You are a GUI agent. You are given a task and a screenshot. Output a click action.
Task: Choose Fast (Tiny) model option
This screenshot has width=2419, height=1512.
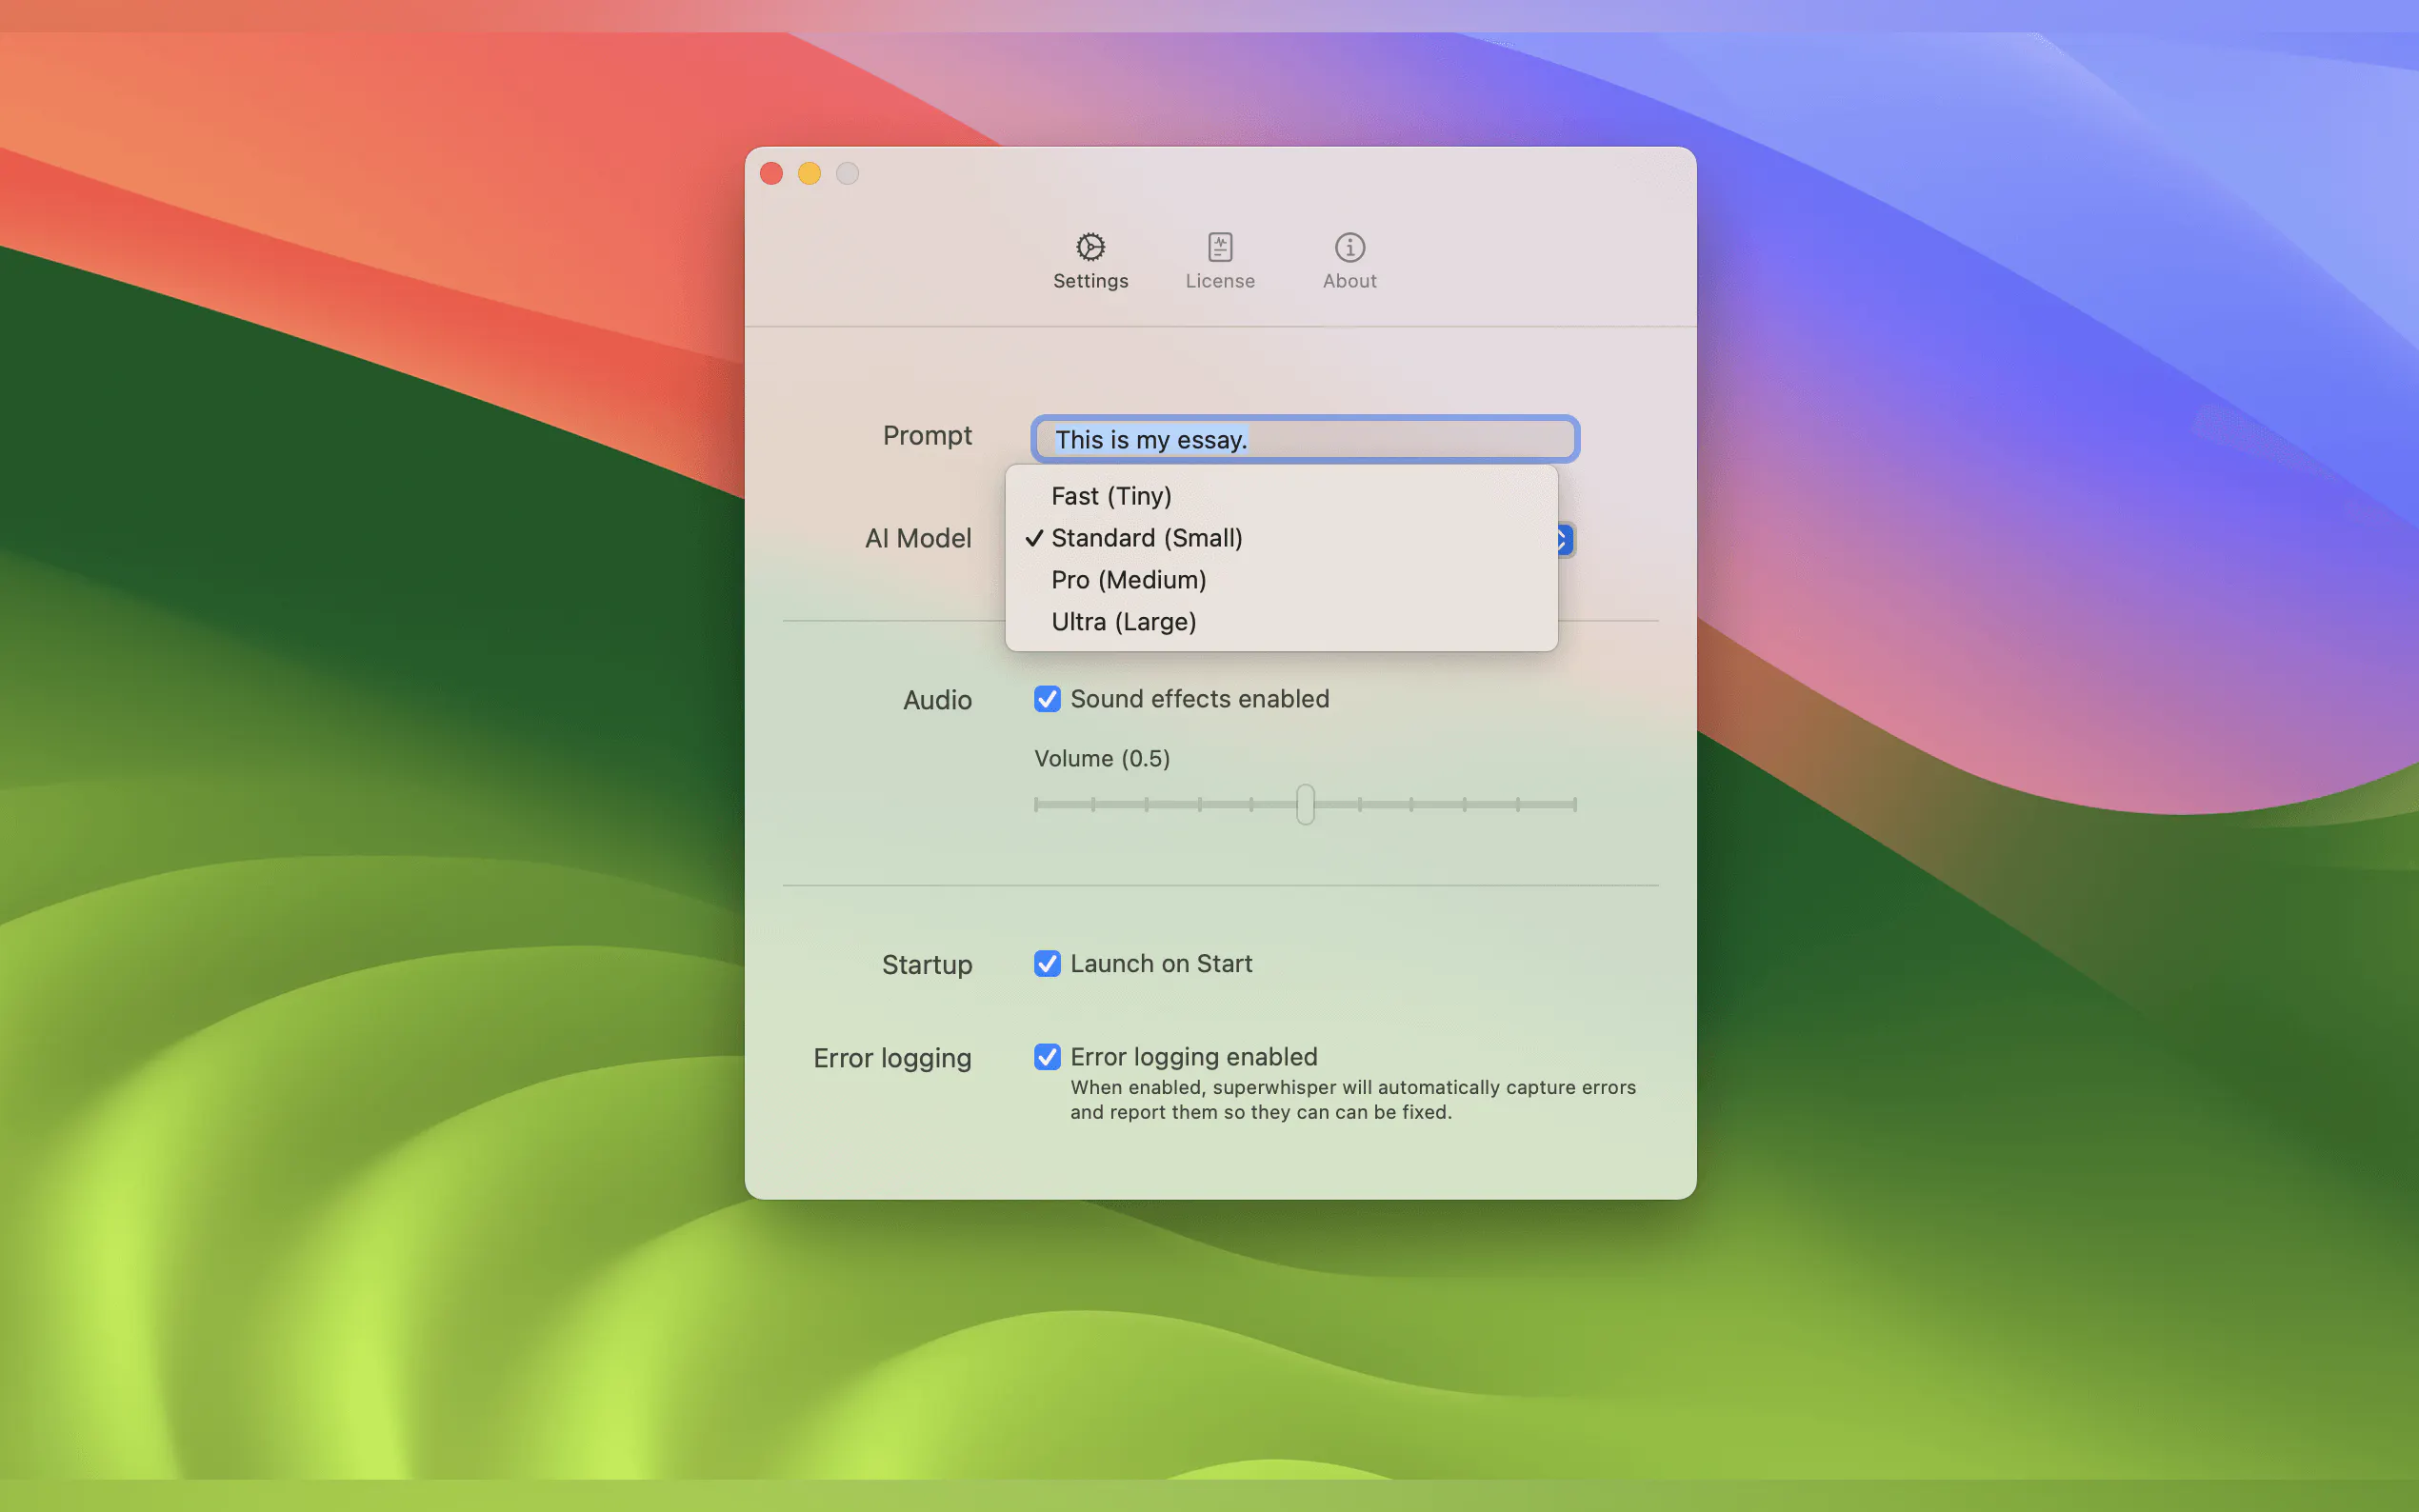click(1111, 496)
